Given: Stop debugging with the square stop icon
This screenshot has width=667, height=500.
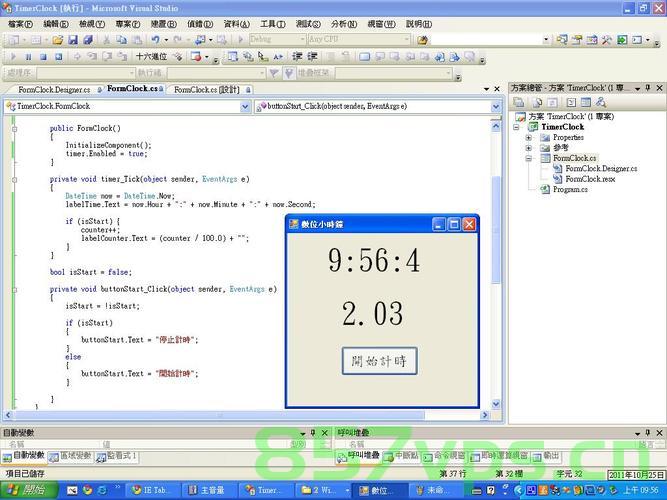Looking at the screenshot, I should pos(43,57).
